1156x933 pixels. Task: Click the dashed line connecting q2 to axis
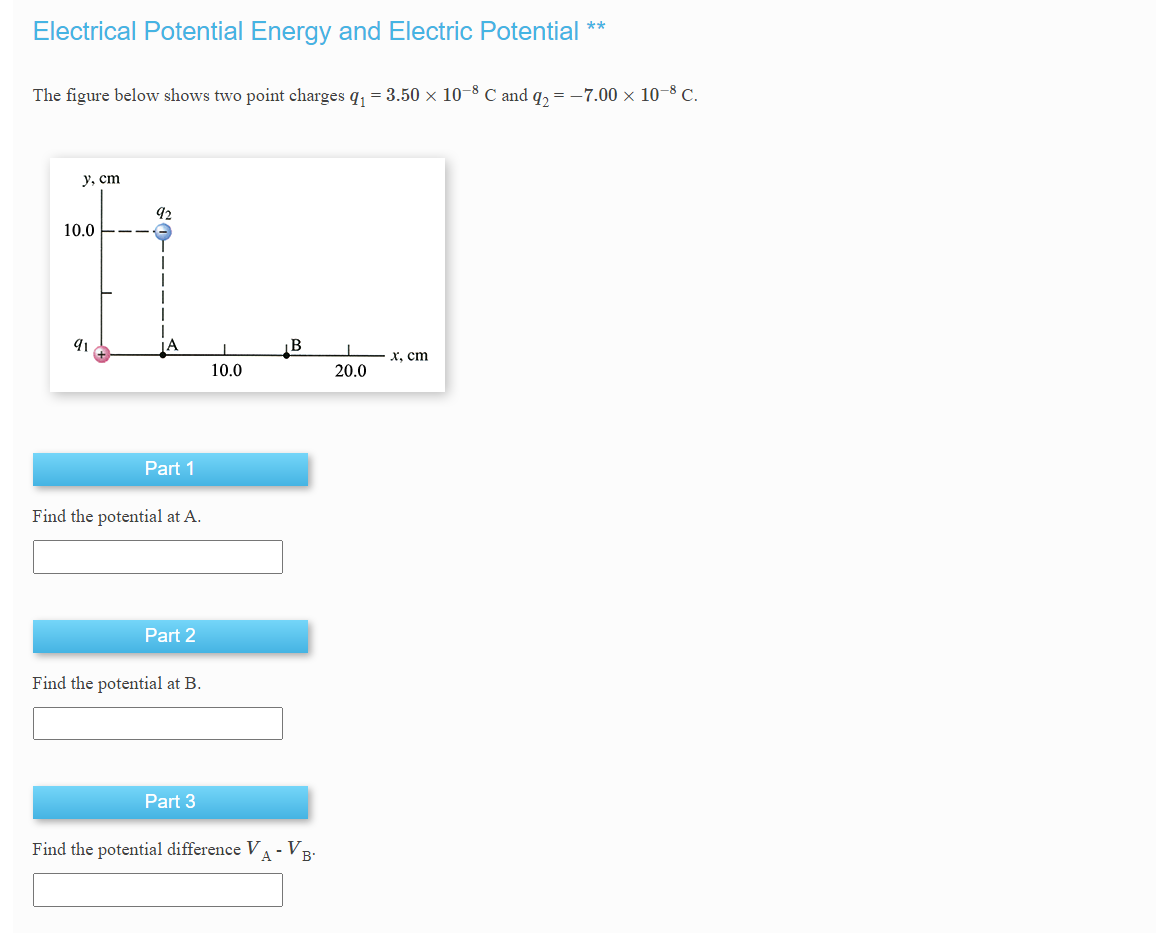(163, 295)
